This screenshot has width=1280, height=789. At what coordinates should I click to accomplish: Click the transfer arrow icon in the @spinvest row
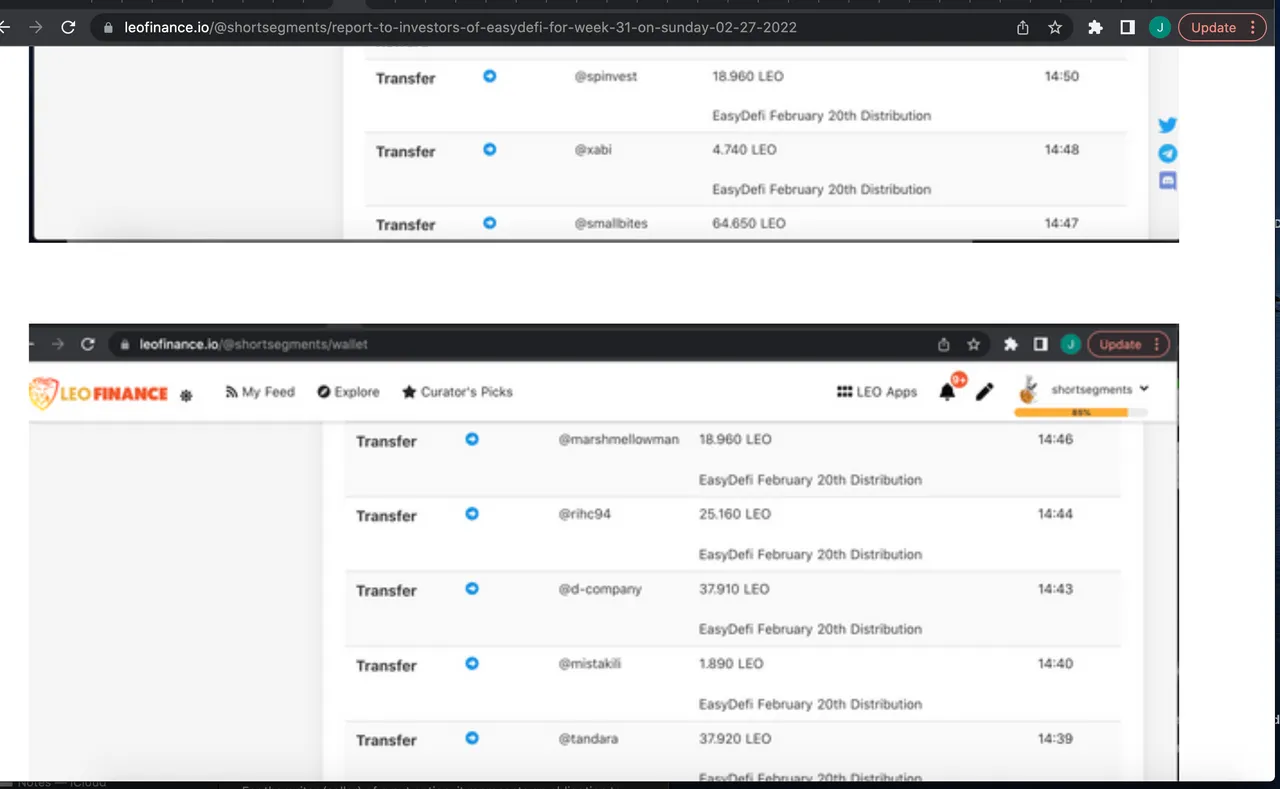[490, 76]
